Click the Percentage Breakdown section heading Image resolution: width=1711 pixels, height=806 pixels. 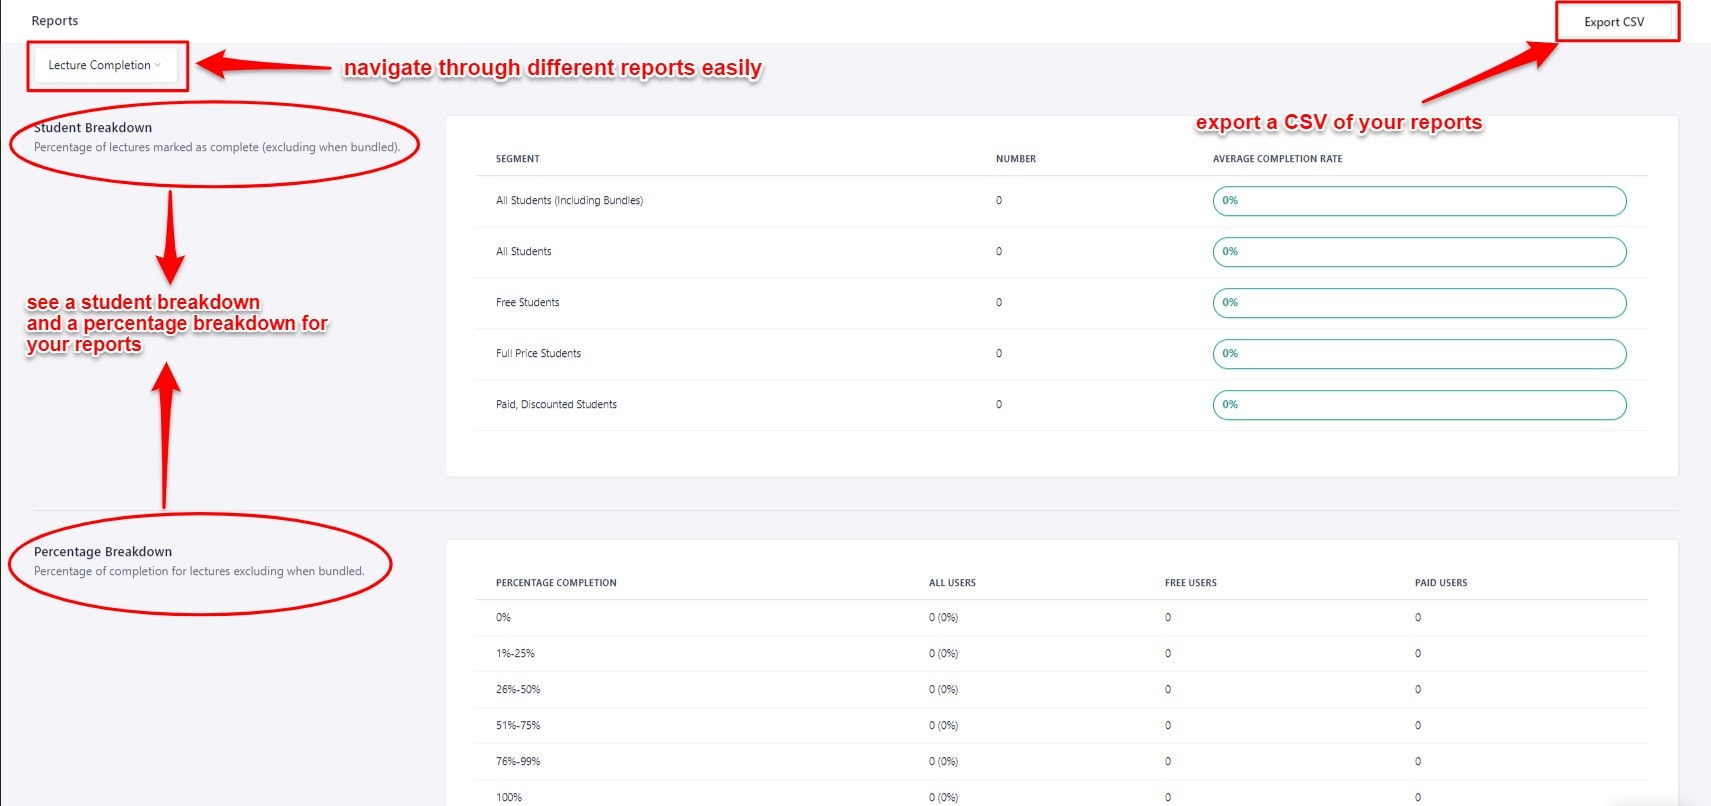(x=103, y=552)
